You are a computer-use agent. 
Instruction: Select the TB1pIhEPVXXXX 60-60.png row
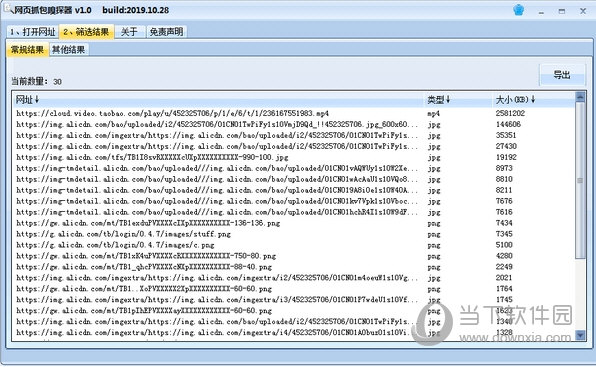(x=294, y=311)
